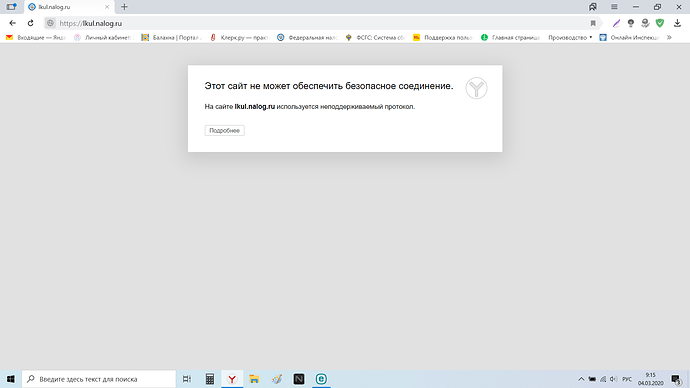690x388 pixels.
Task: Show hidden system tray icons
Action: (581, 379)
